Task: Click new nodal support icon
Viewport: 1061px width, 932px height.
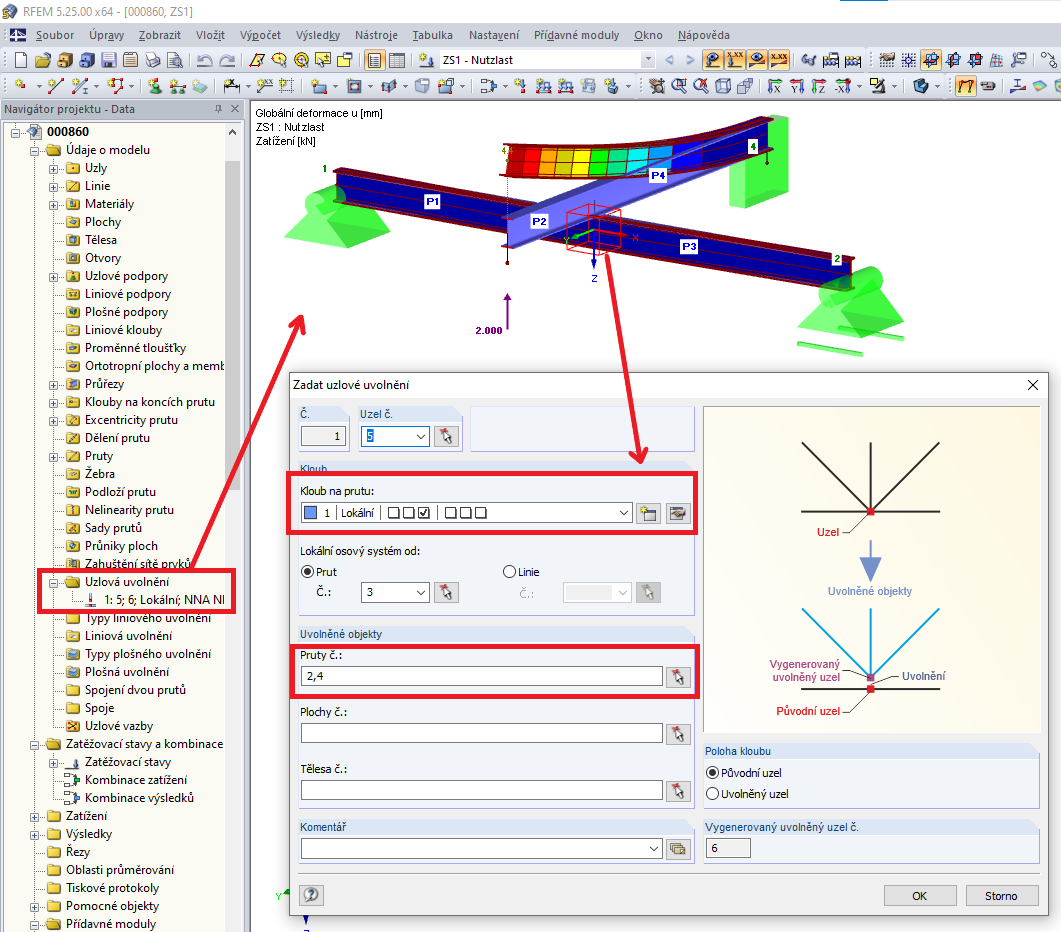Action: (155, 86)
